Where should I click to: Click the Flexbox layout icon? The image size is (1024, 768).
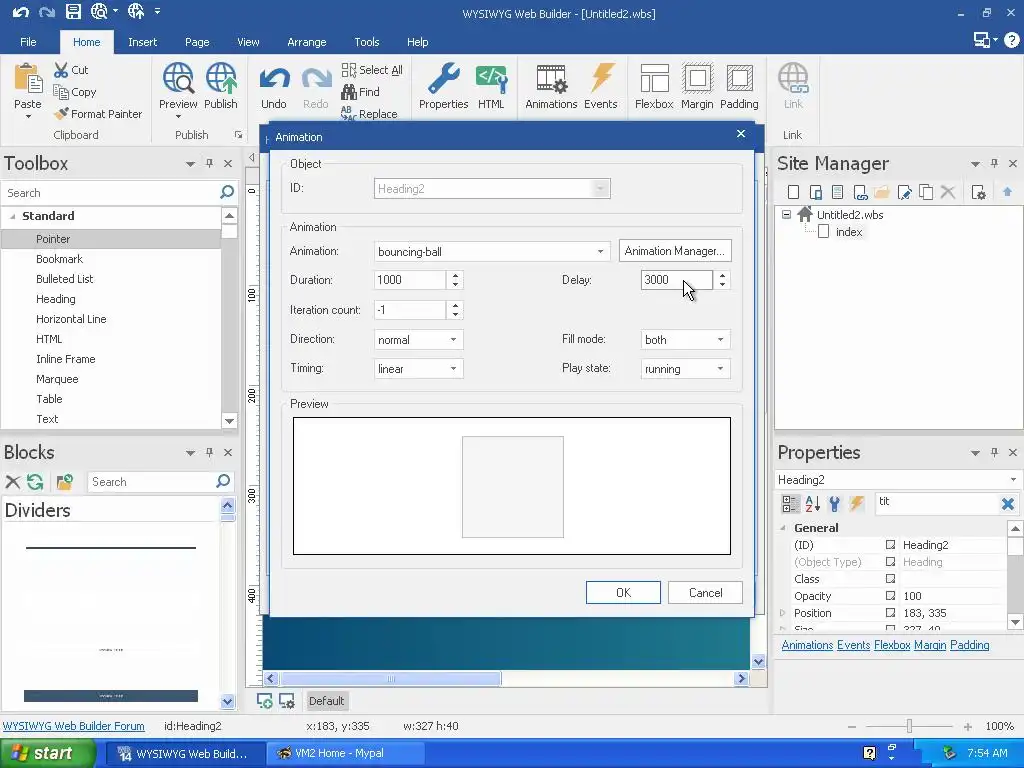(x=654, y=78)
